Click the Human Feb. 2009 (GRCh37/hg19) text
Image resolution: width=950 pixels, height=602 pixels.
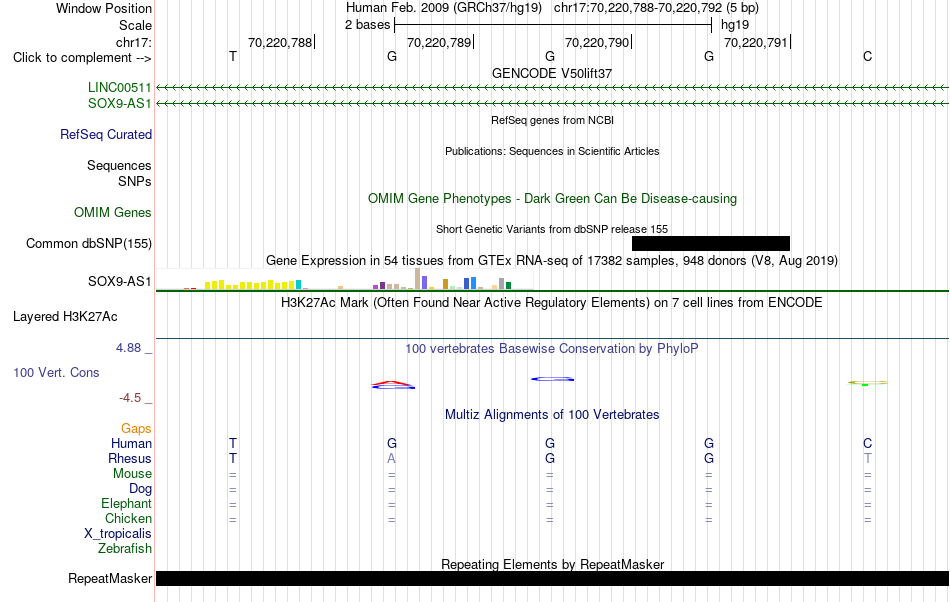(x=446, y=8)
